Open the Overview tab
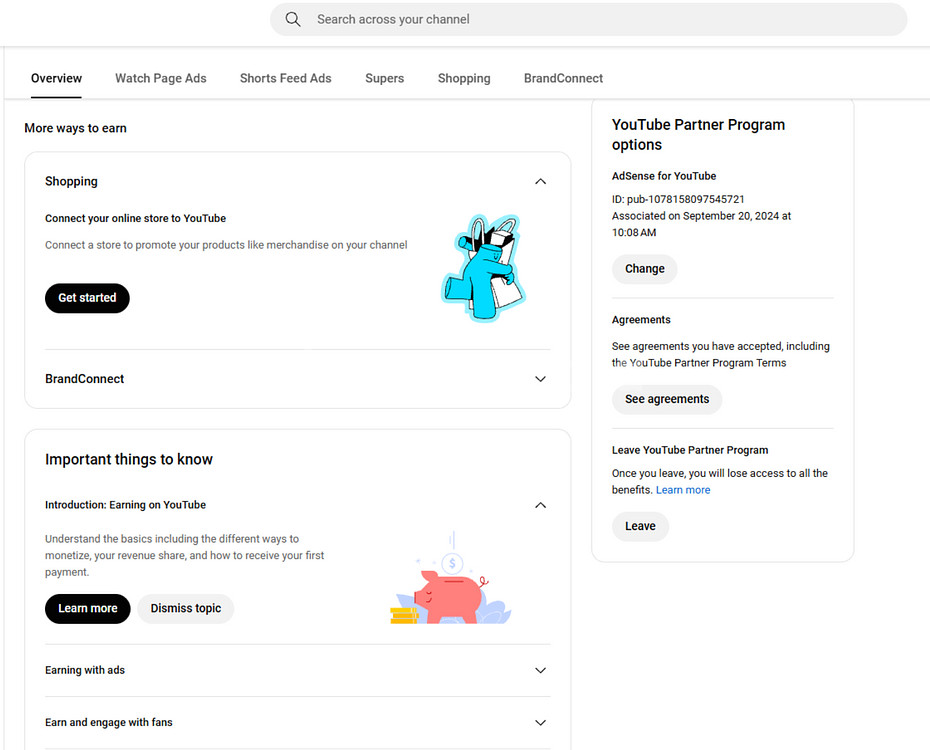930x750 pixels. pos(56,78)
